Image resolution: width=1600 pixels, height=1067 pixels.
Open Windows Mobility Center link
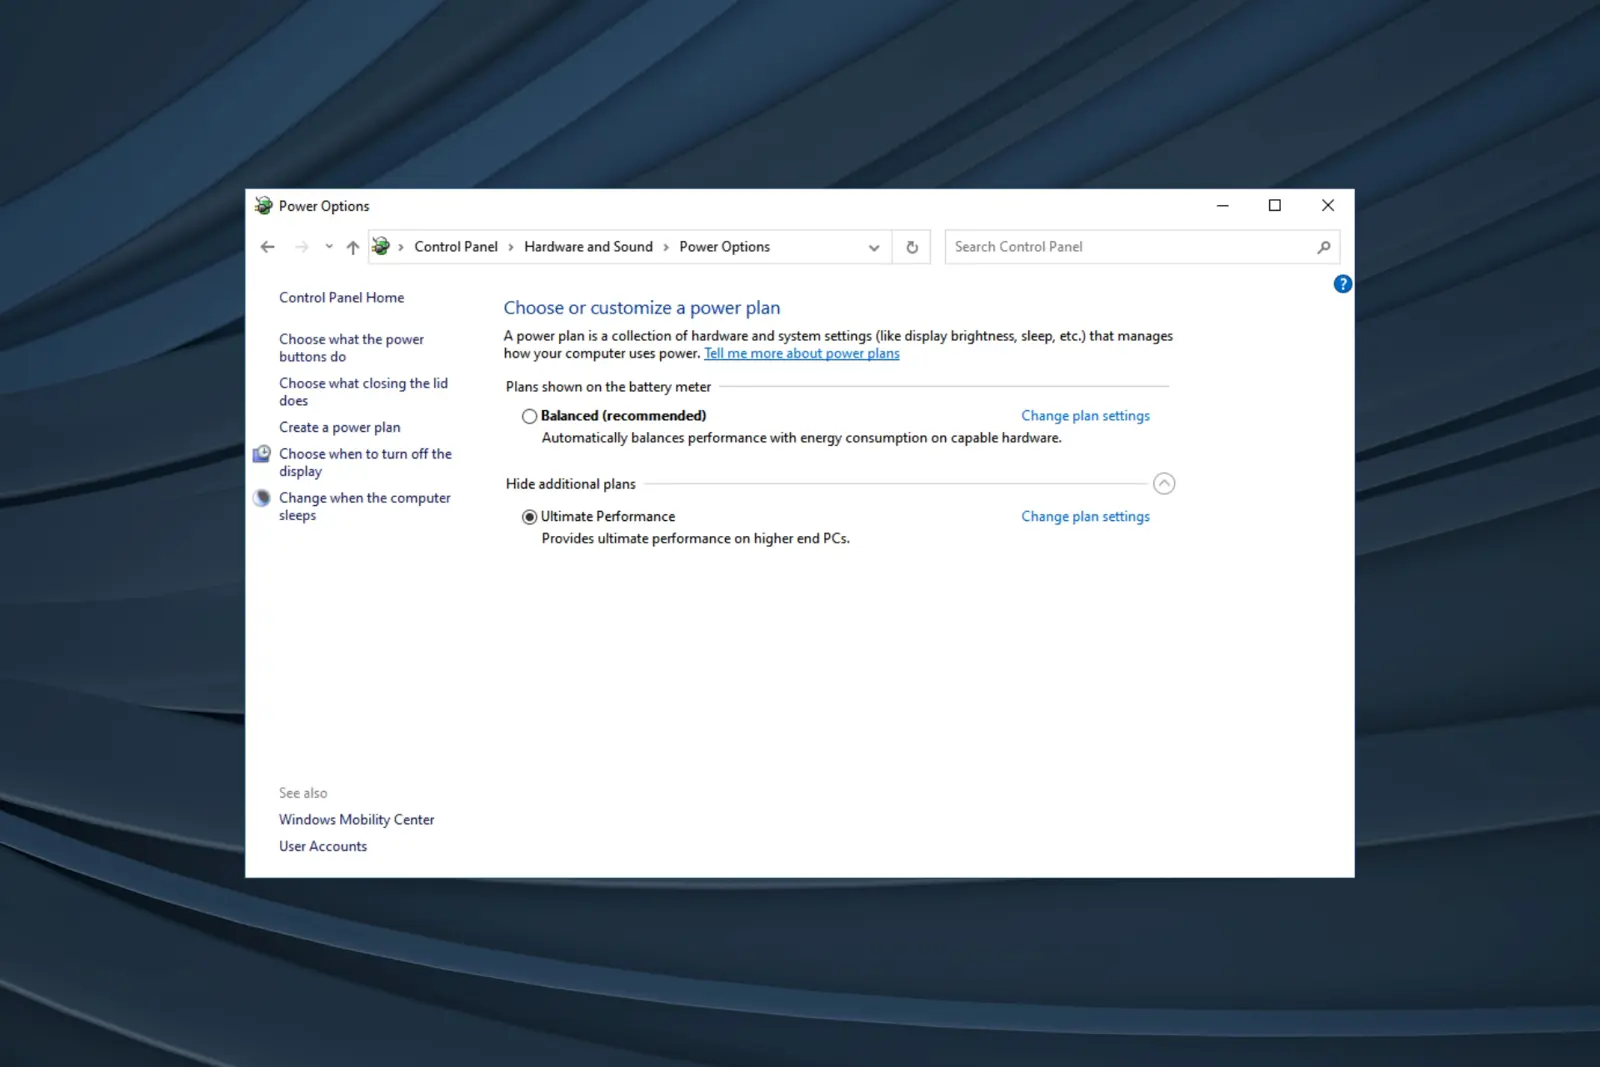coord(356,820)
